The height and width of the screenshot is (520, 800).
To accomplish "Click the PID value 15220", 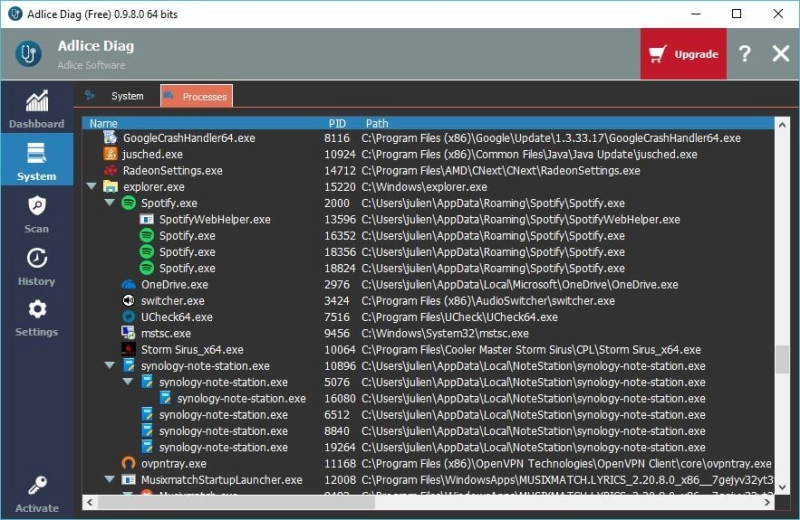I will [340, 187].
